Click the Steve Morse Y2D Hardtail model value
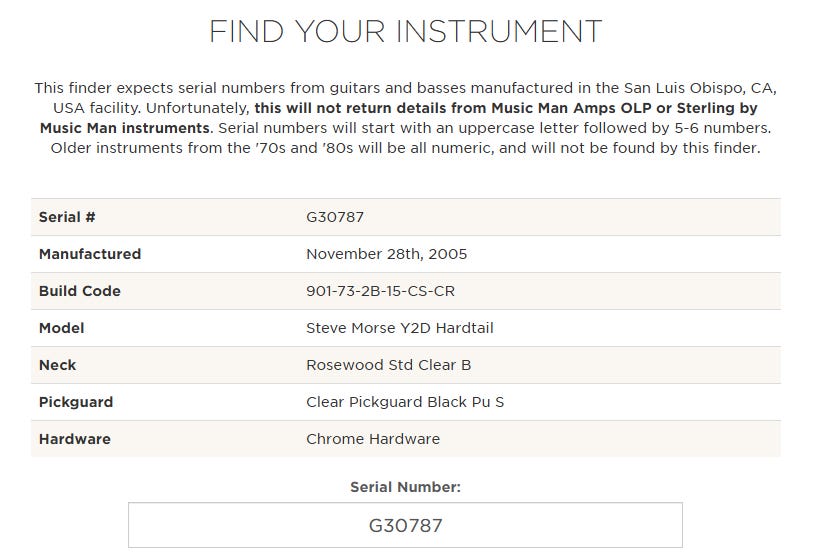The height and width of the screenshot is (556, 822). [399, 328]
